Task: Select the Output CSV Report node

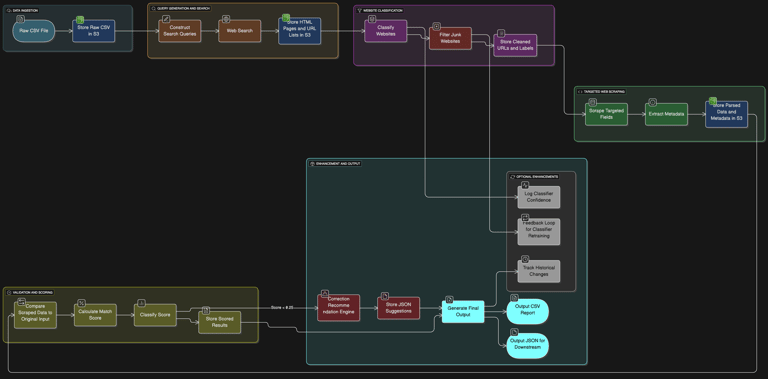Action: (x=528, y=311)
